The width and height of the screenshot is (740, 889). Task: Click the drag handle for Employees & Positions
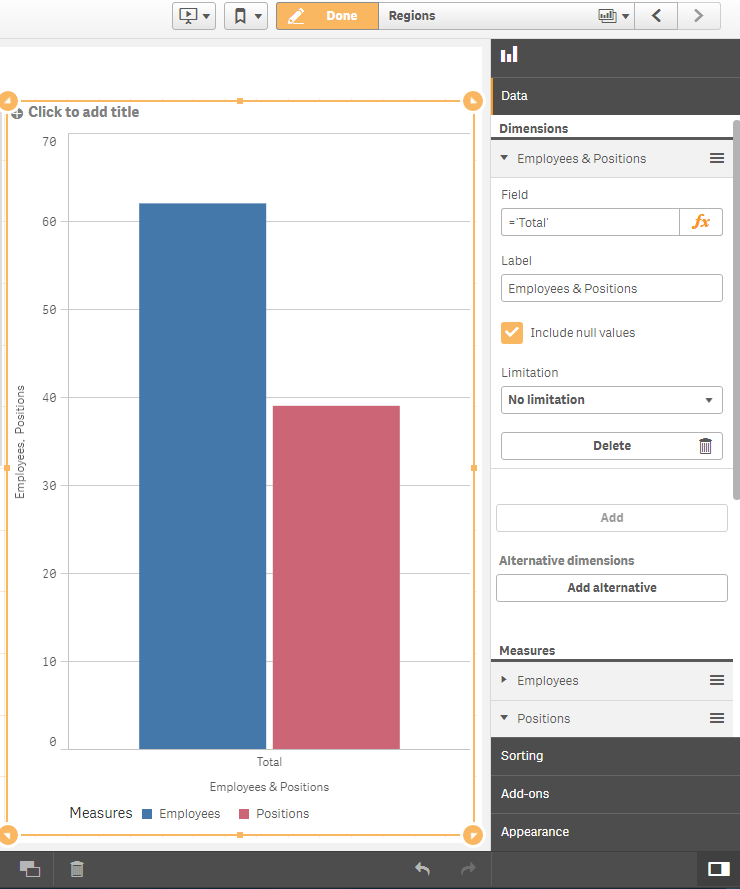tap(717, 158)
